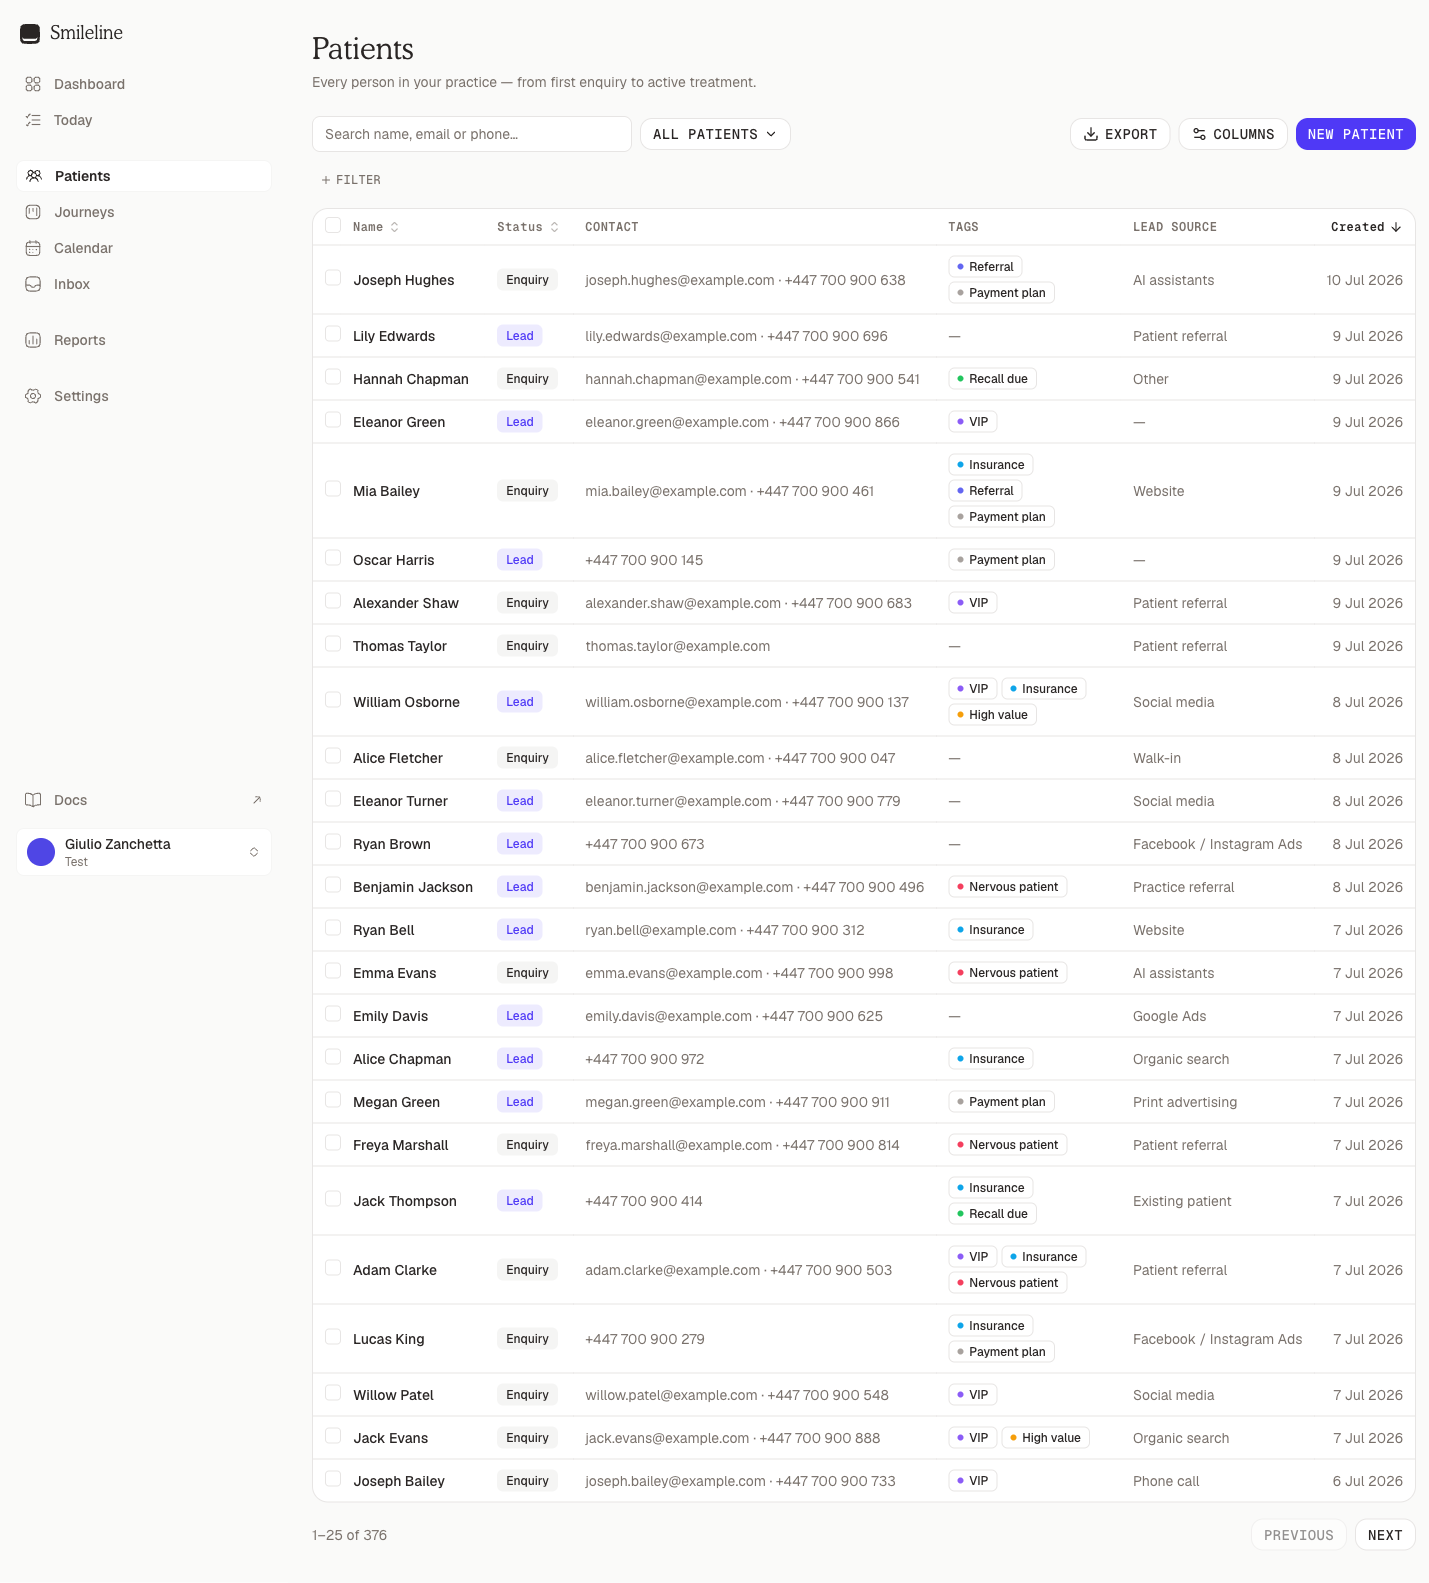Click the Contact column header
The width and height of the screenshot is (1429, 1583).
(x=612, y=227)
